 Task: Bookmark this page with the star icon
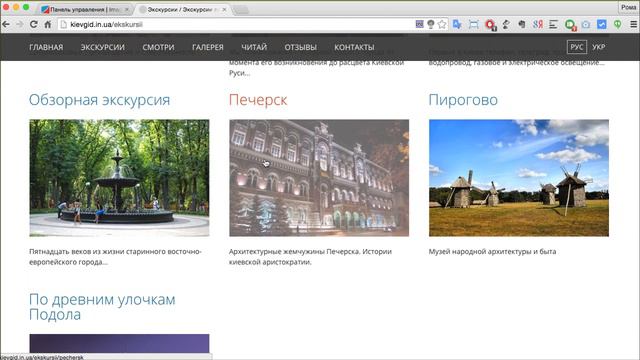[442, 24]
